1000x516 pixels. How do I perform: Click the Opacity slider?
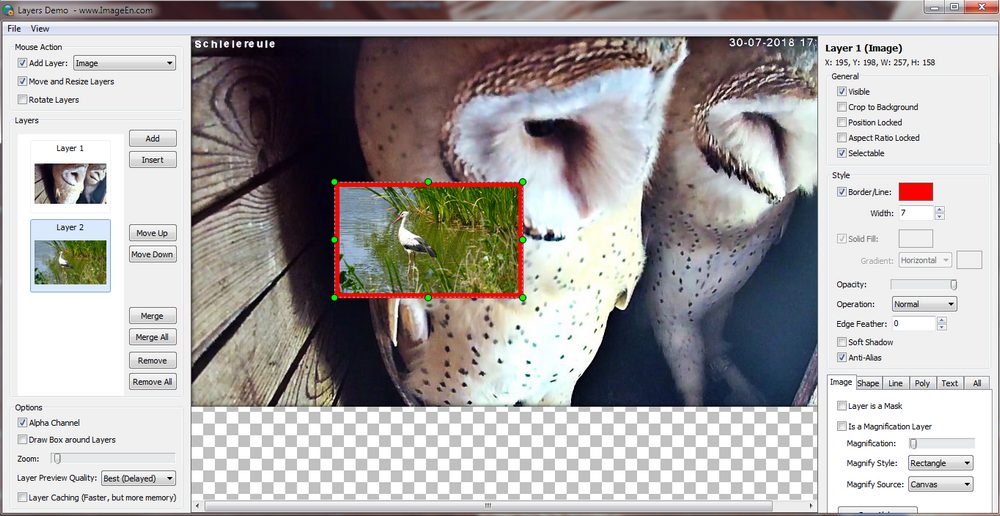[x=923, y=284]
